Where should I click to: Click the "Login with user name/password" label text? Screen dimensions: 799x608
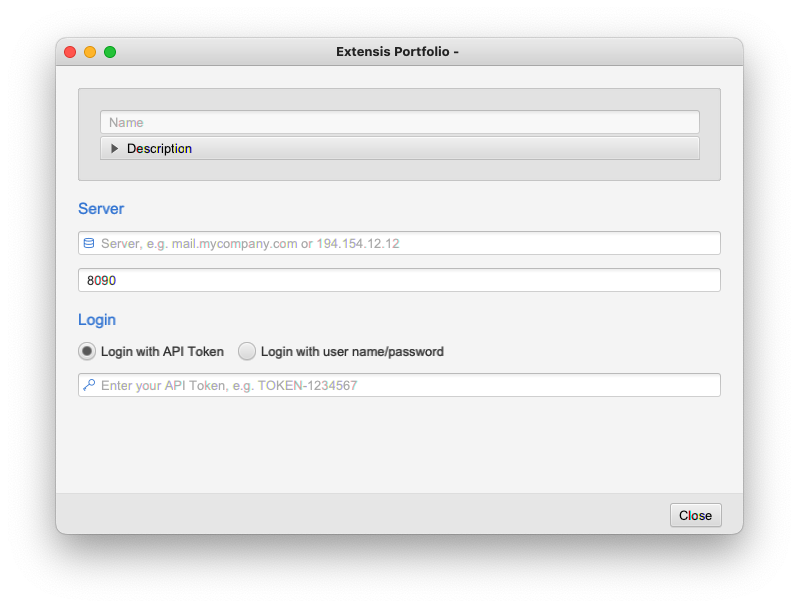pyautogui.click(x=352, y=352)
